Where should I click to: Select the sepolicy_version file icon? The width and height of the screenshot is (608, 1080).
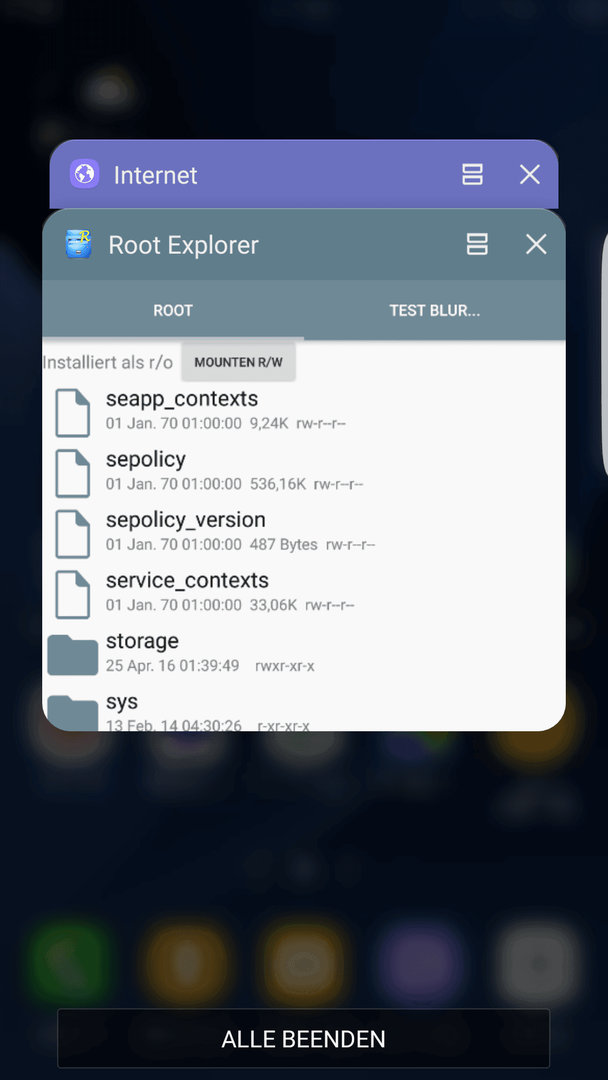(72, 534)
